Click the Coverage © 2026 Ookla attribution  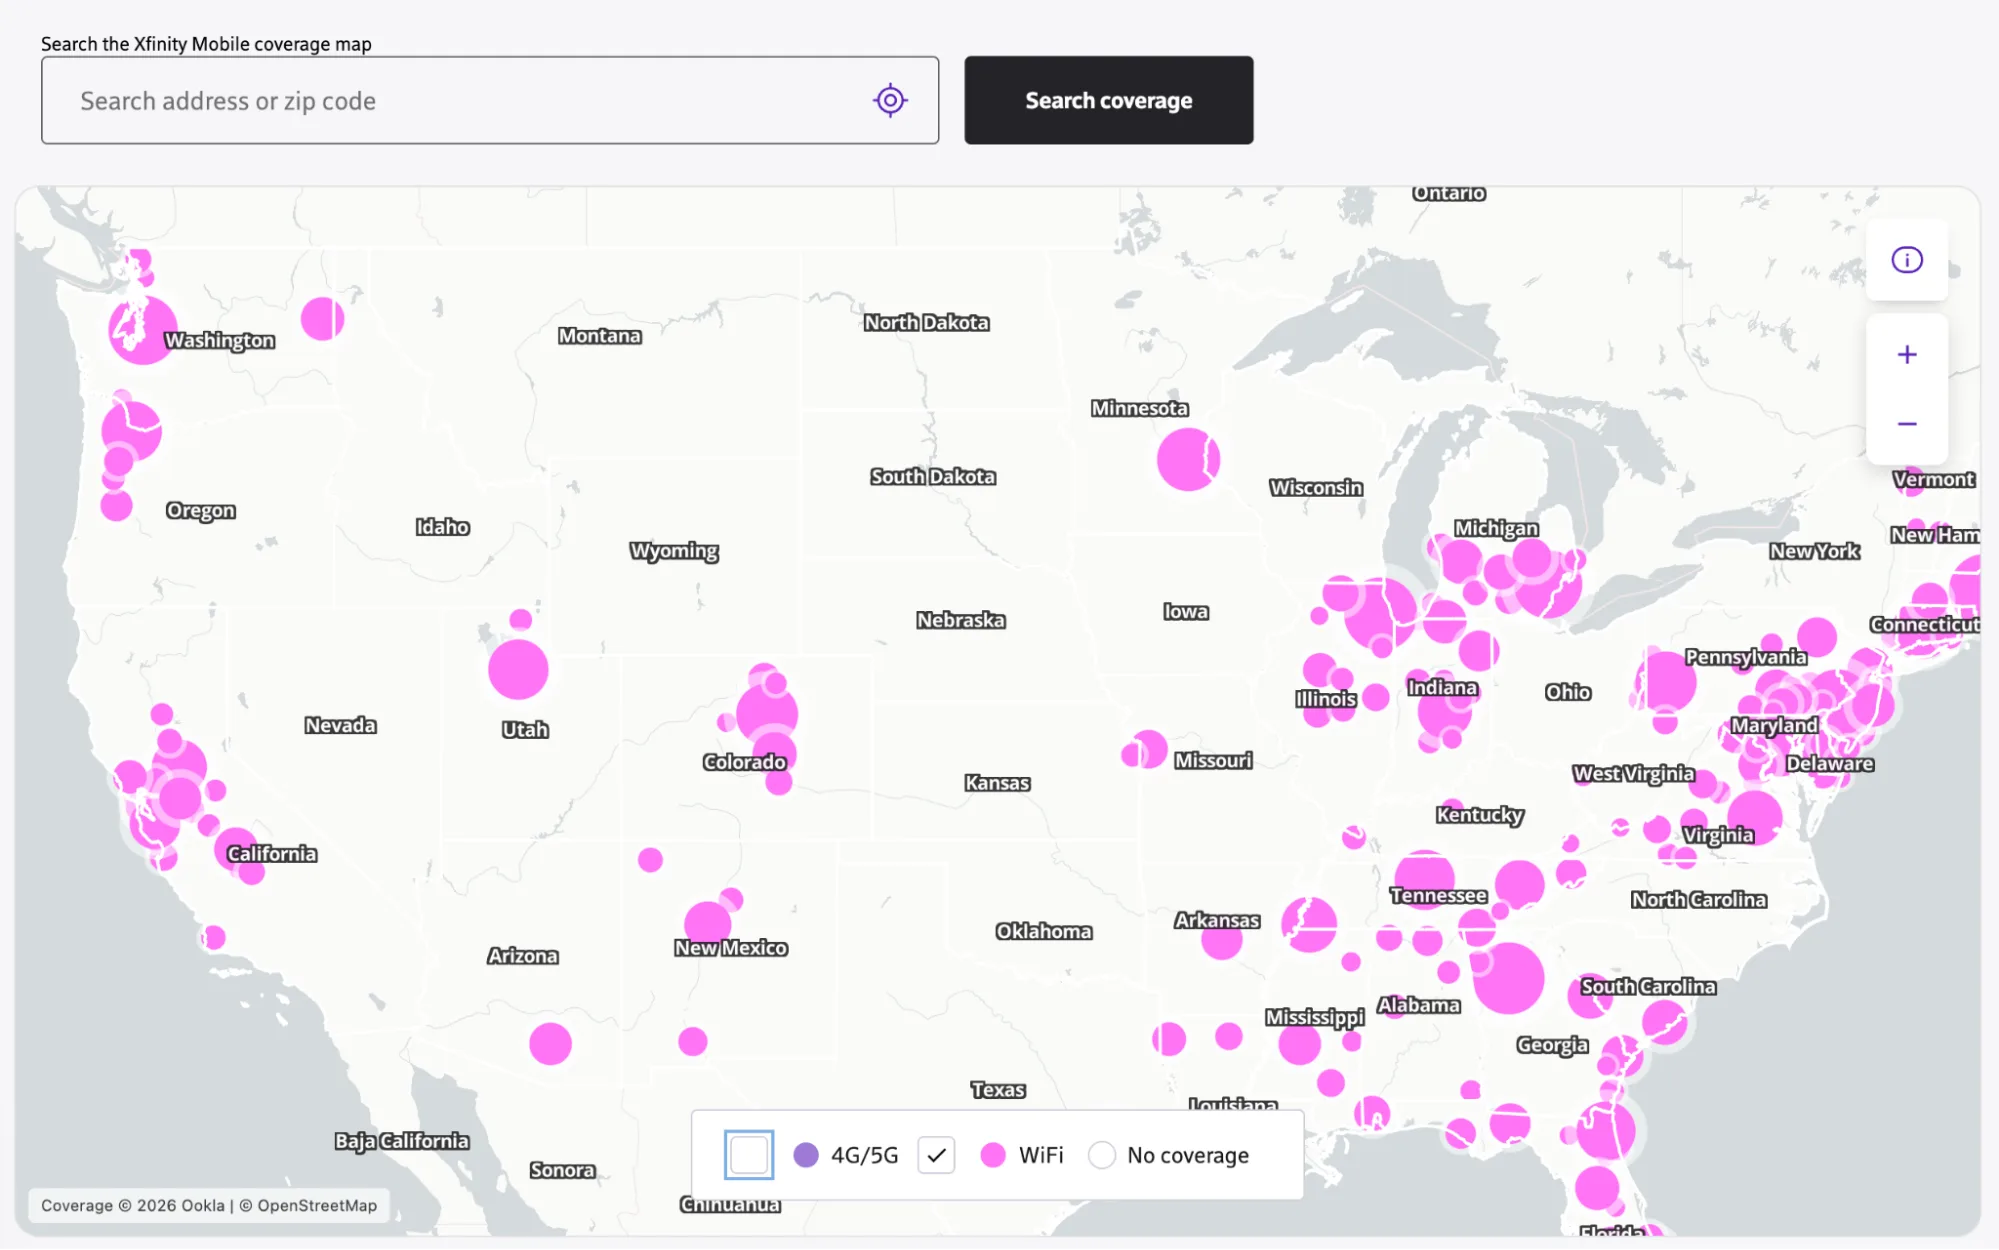133,1206
